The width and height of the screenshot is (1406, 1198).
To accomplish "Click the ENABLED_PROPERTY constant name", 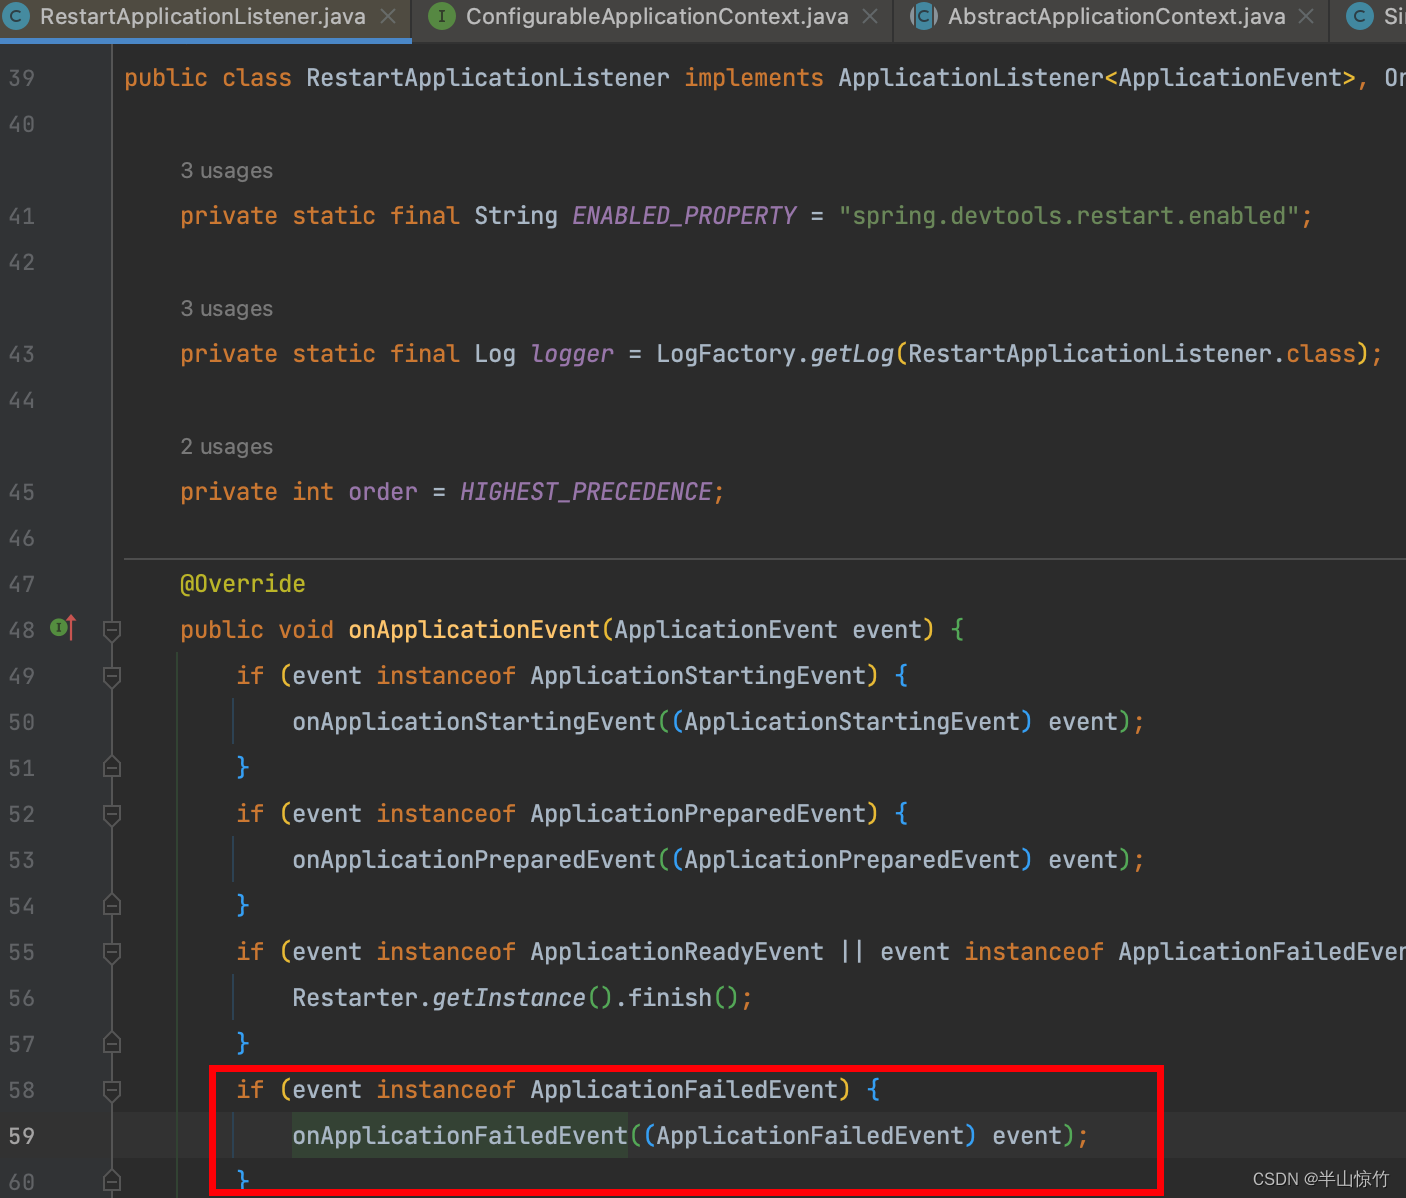I will [684, 216].
